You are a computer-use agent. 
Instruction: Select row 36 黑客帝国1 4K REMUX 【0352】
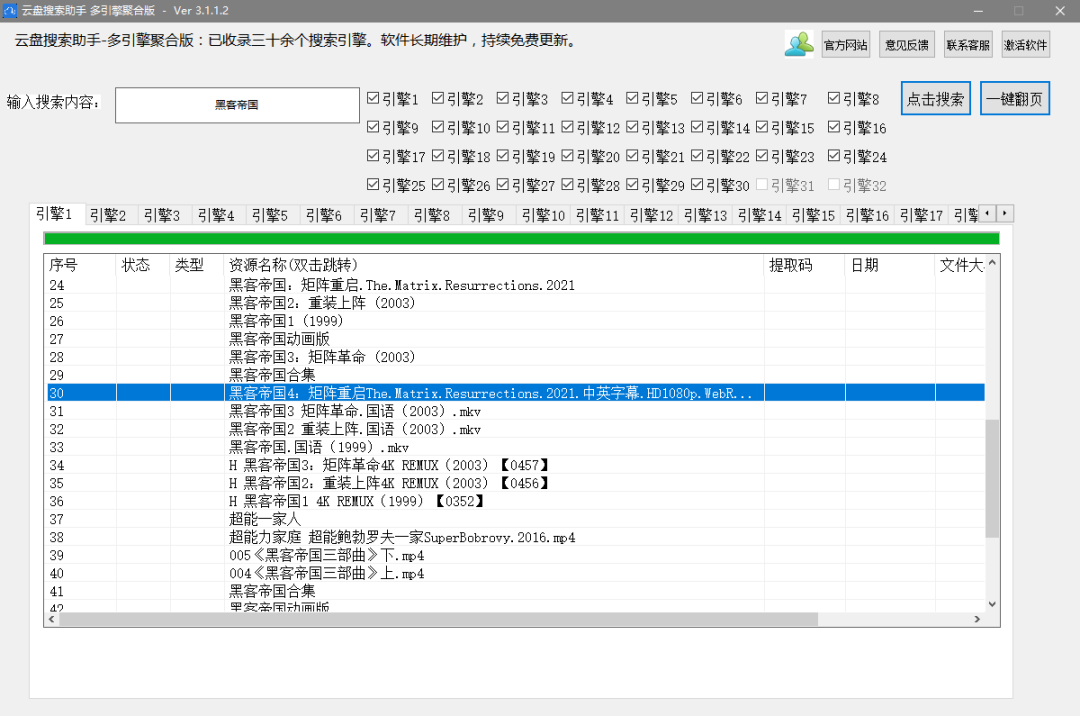[x=515, y=501]
